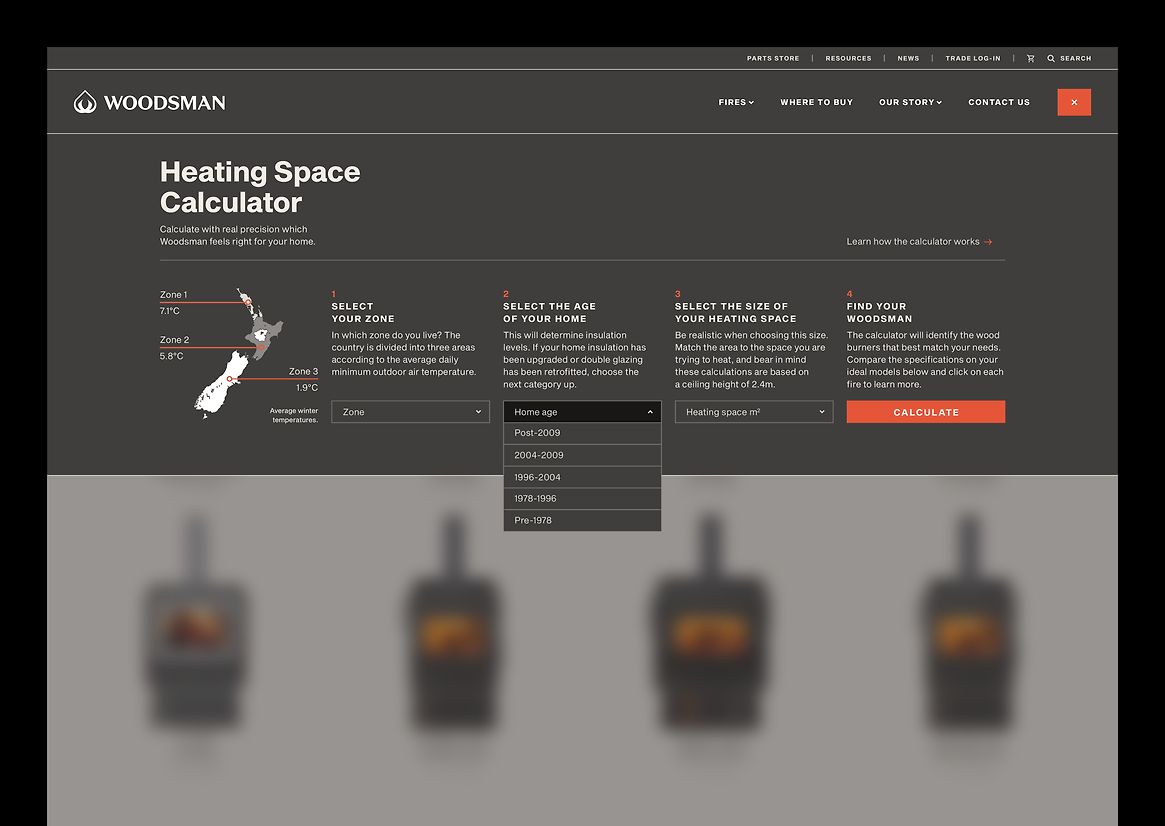Open the Zone dropdown
Viewport: 1165px width, 826px height.
[410, 412]
